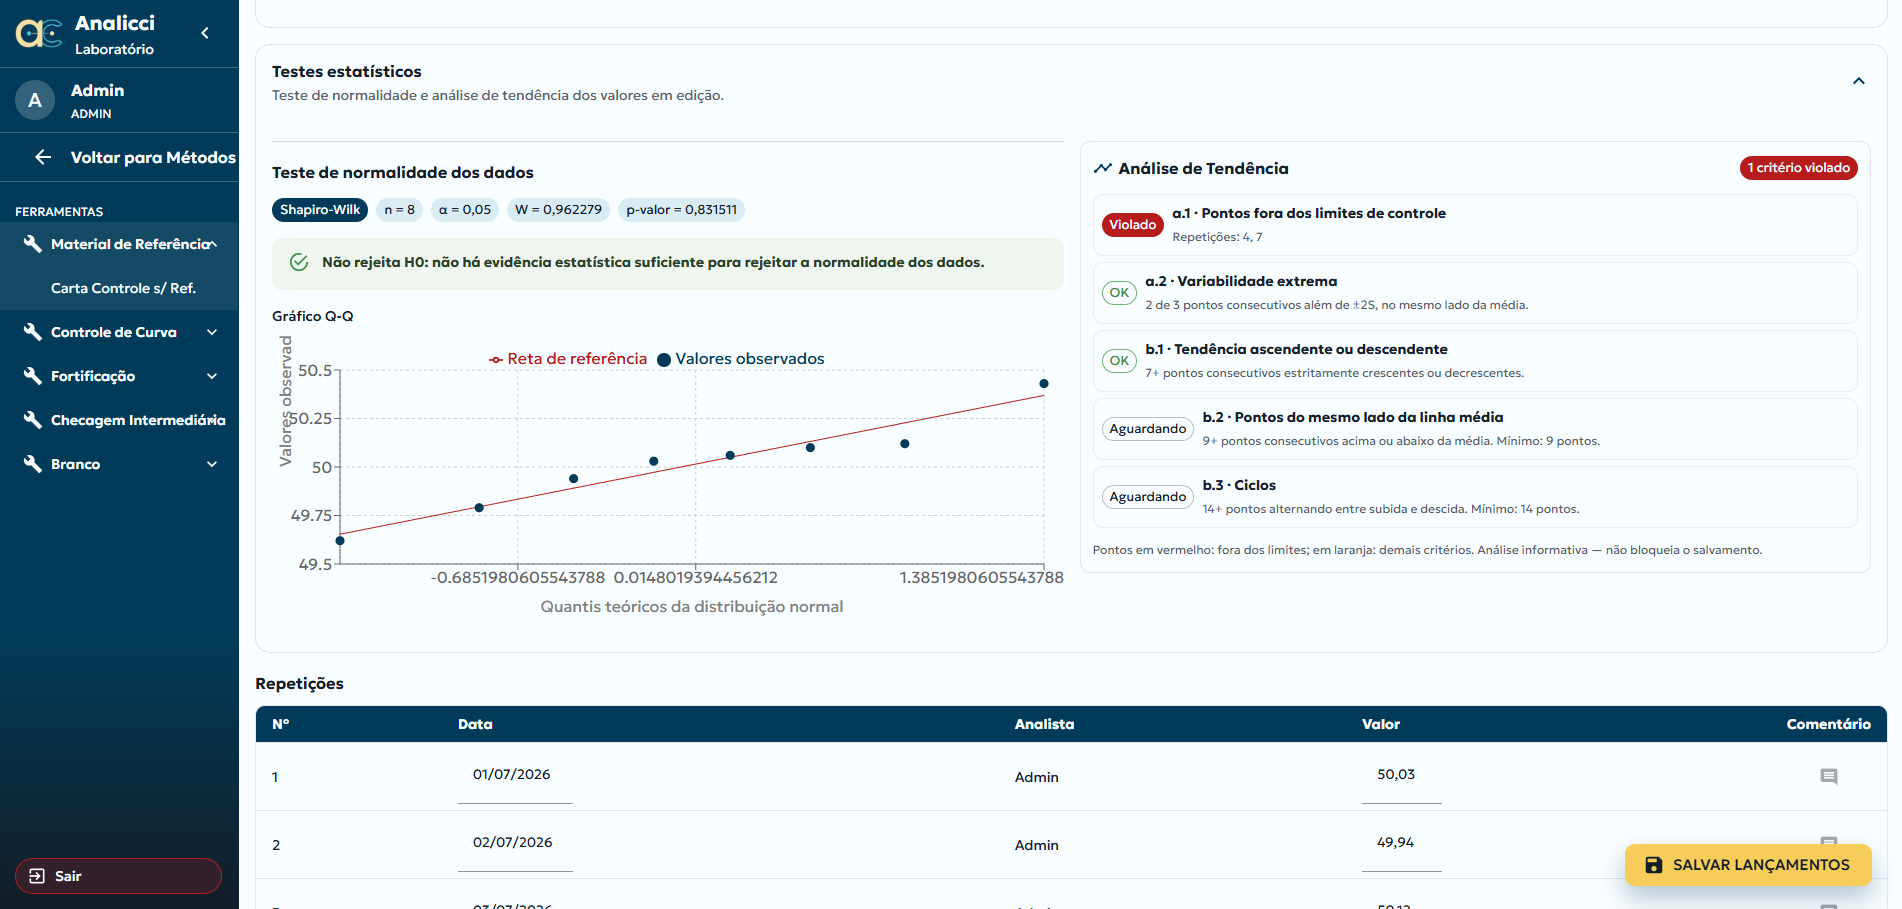Edit value field 49,94 in row 2
The height and width of the screenshot is (909, 1902).
tap(1401, 843)
